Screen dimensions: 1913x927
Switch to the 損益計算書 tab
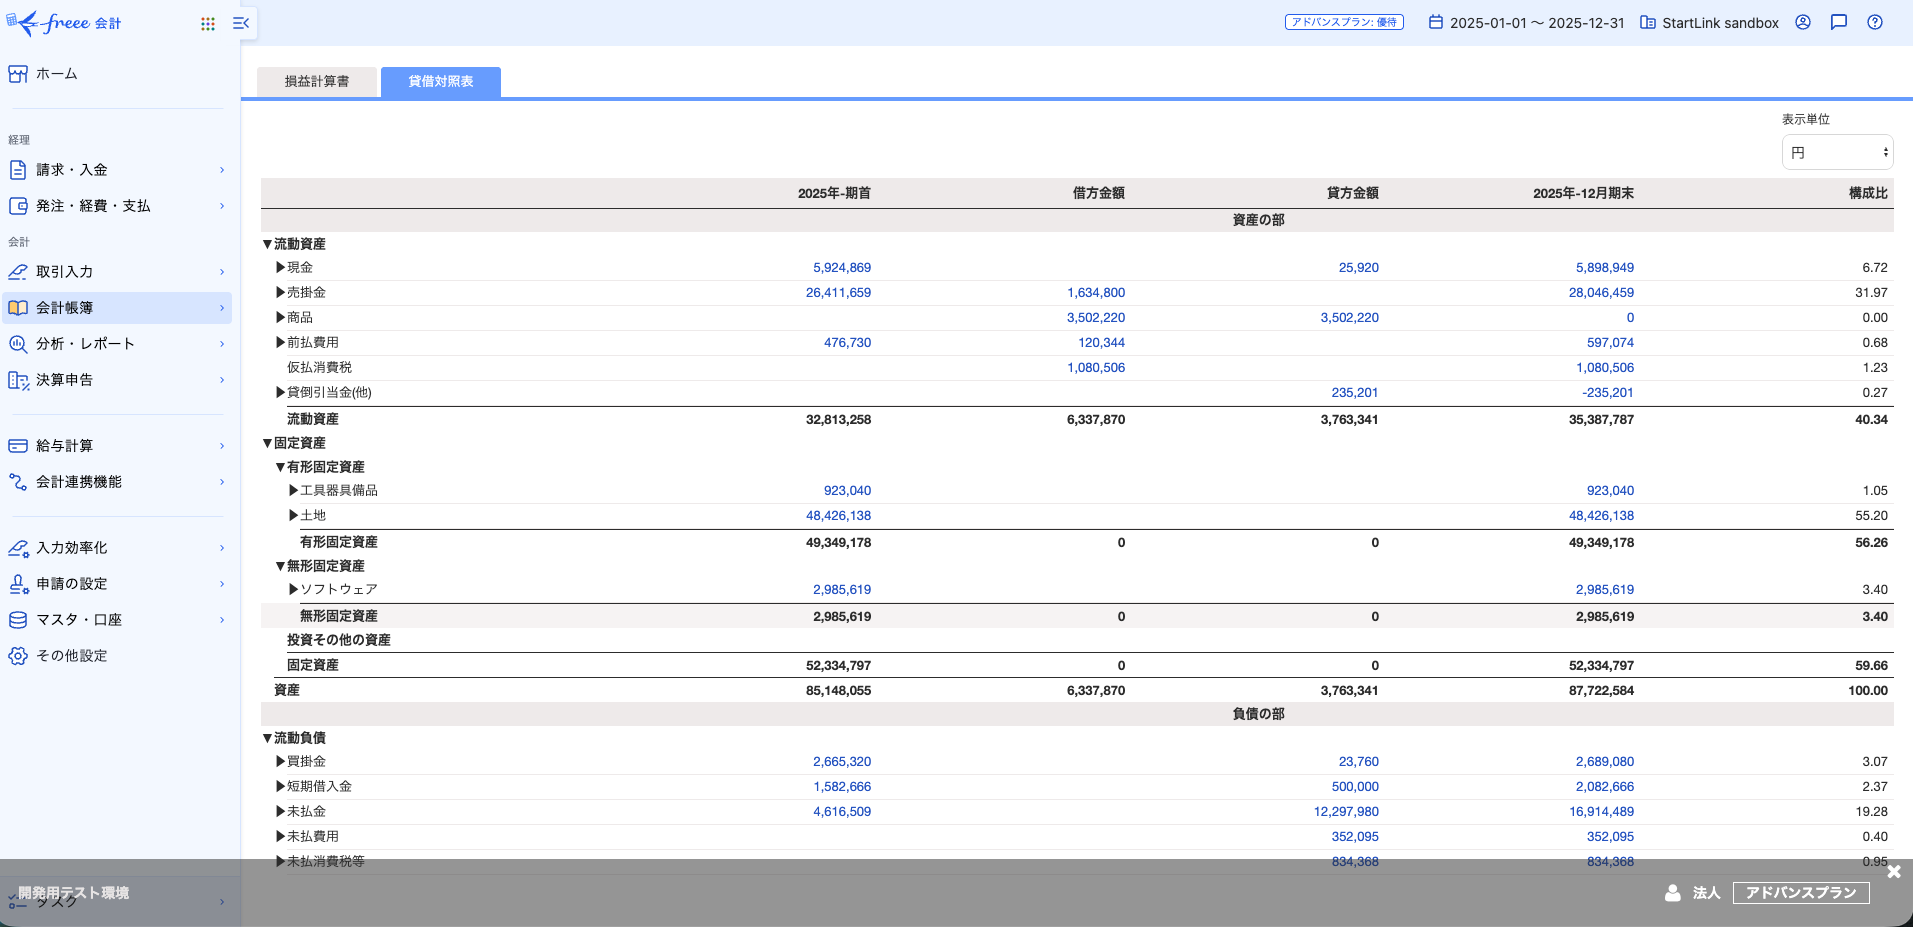[317, 82]
